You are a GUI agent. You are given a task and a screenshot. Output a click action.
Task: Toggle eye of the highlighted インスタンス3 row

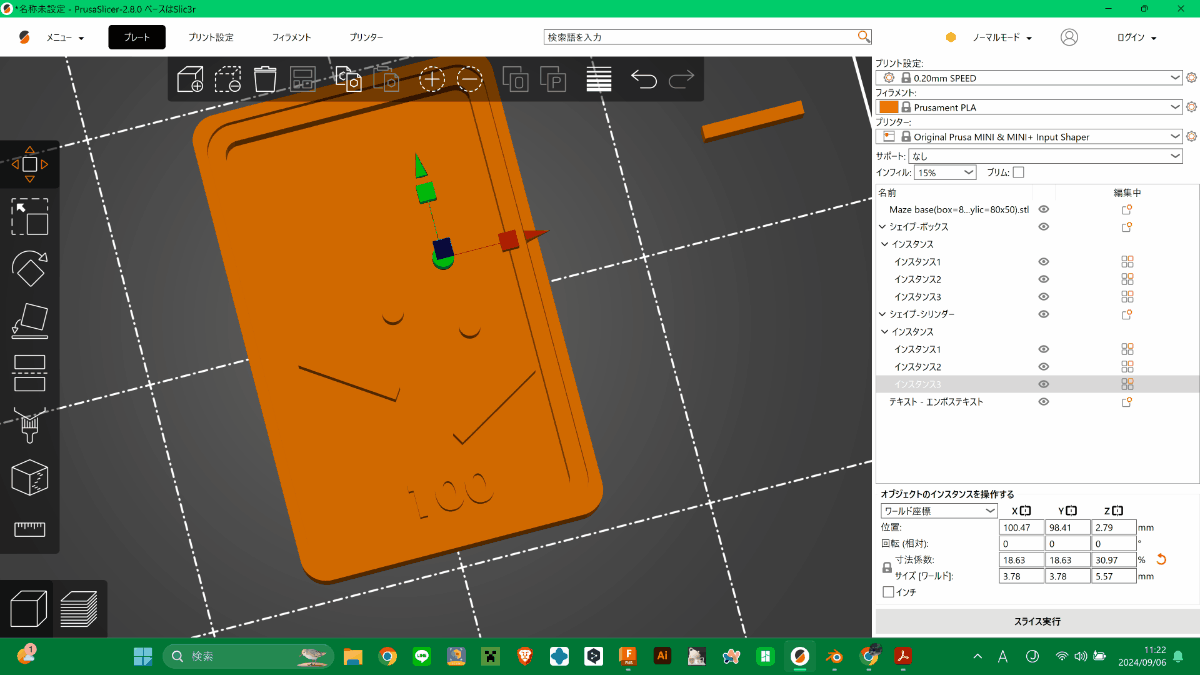click(x=1043, y=384)
